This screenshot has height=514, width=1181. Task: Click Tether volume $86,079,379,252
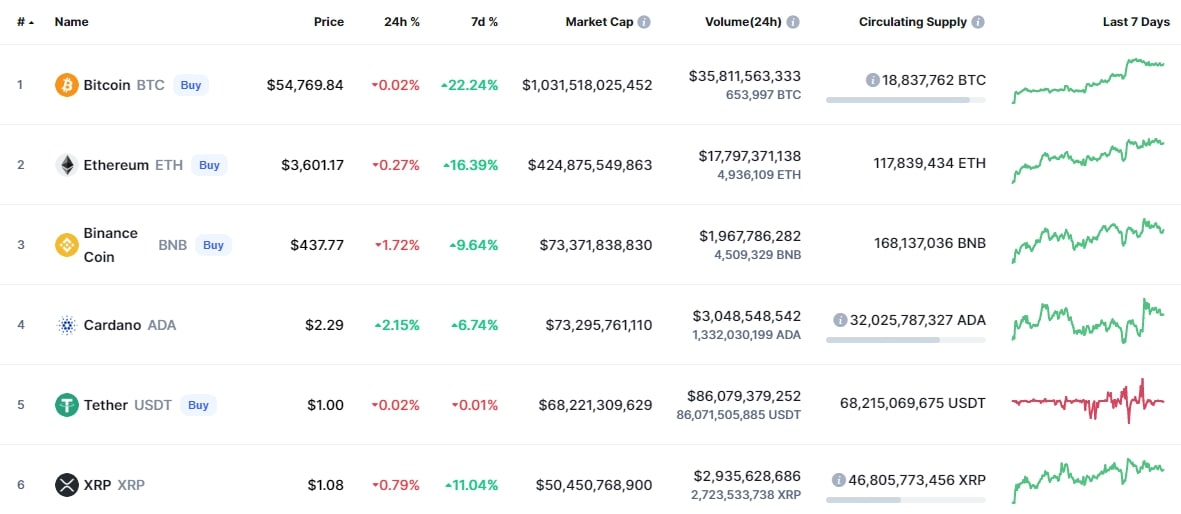(x=745, y=396)
